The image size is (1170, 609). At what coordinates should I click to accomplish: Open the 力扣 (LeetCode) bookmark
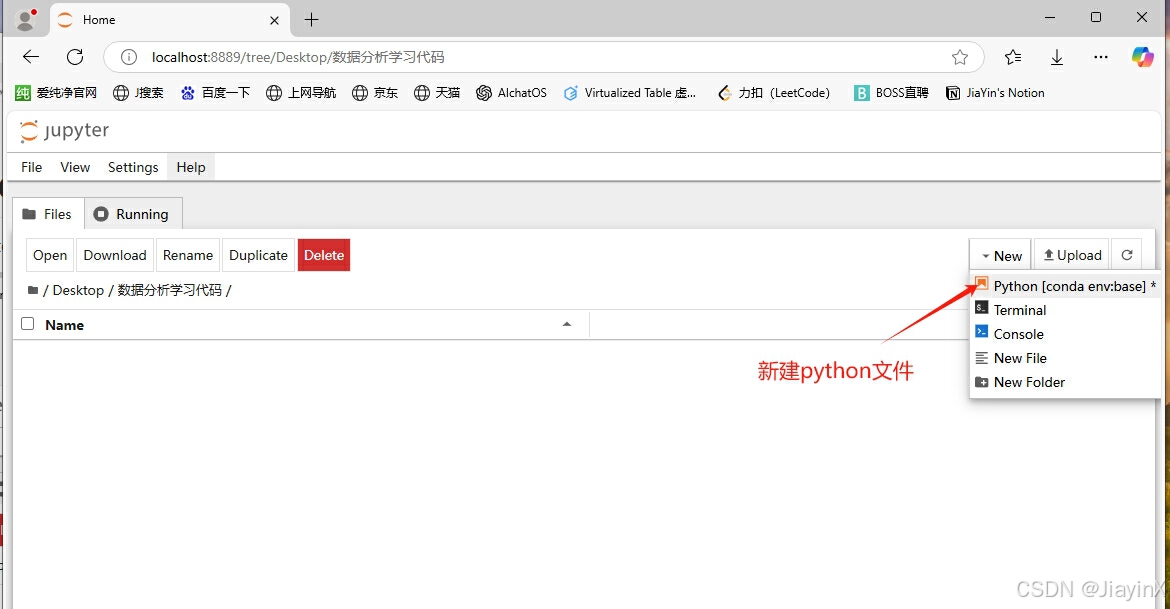click(773, 93)
